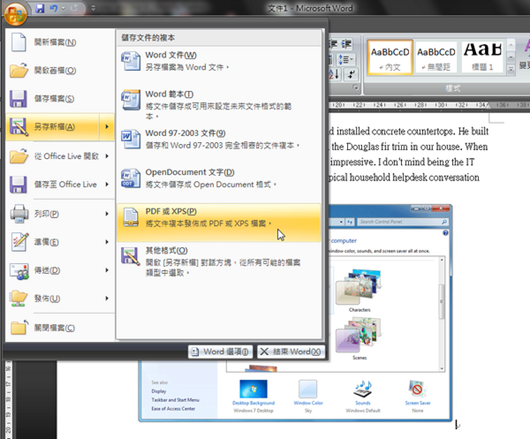Click the Office Live open-folder icon
Viewport: 530px width, 439px height.
(19, 156)
